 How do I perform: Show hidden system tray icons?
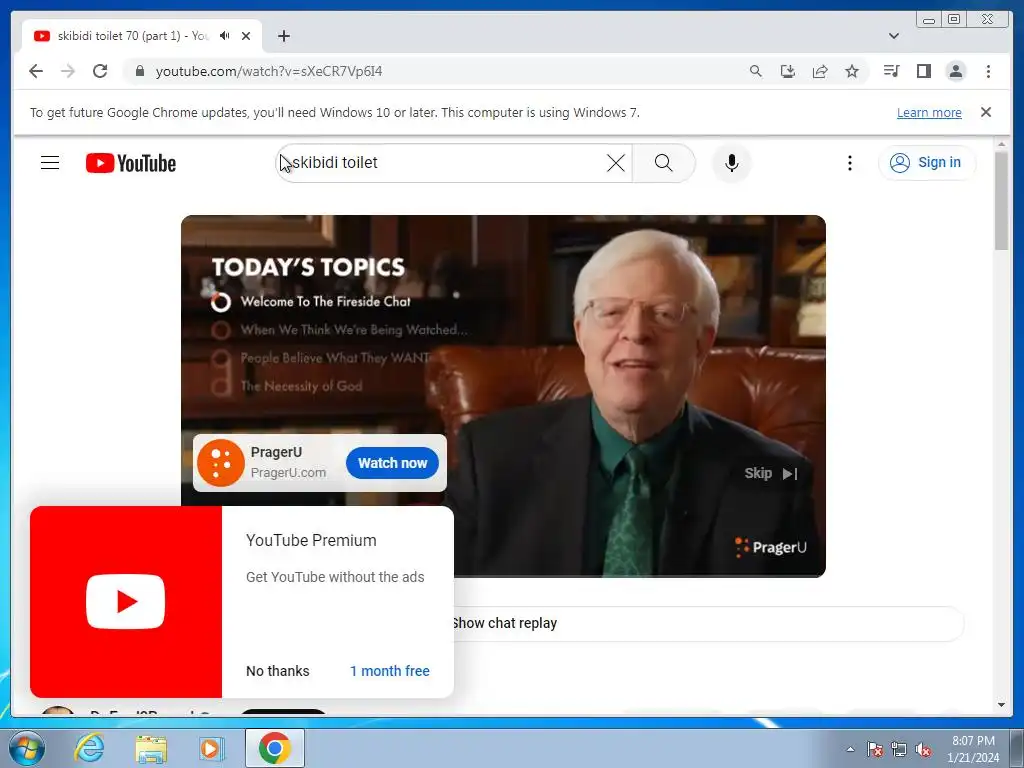pos(850,749)
